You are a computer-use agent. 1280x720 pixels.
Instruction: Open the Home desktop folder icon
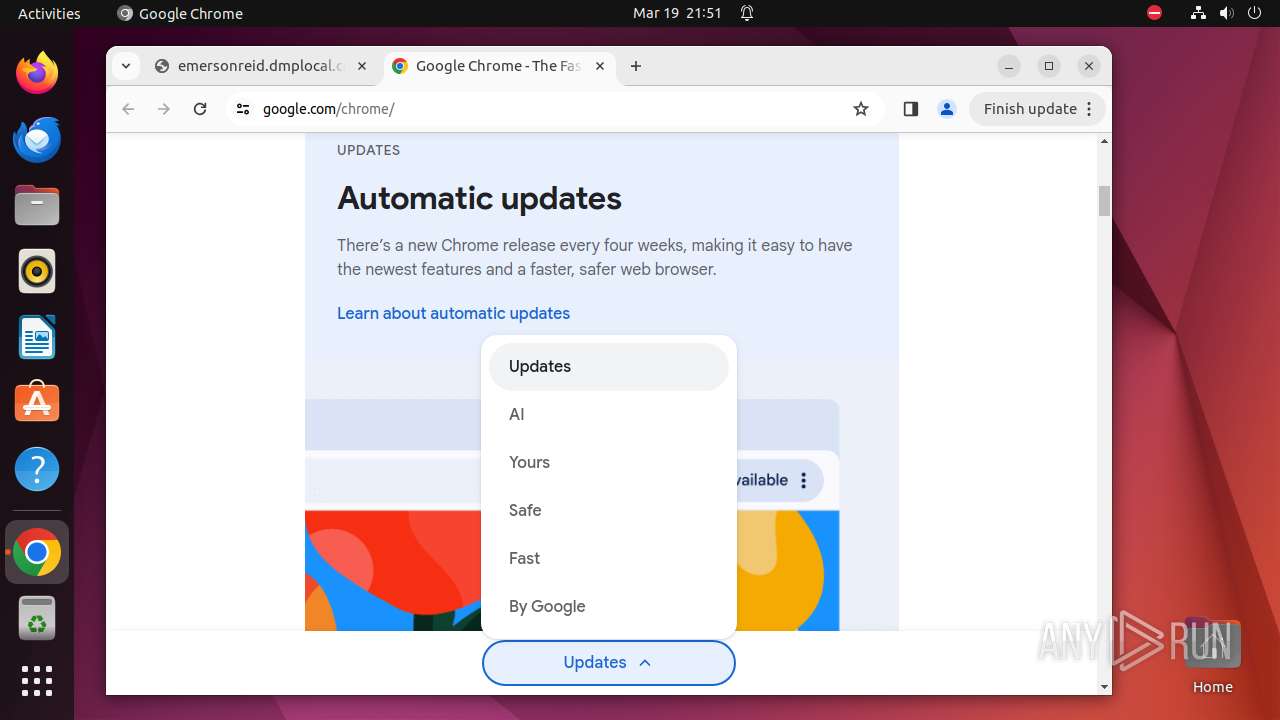point(1212,656)
